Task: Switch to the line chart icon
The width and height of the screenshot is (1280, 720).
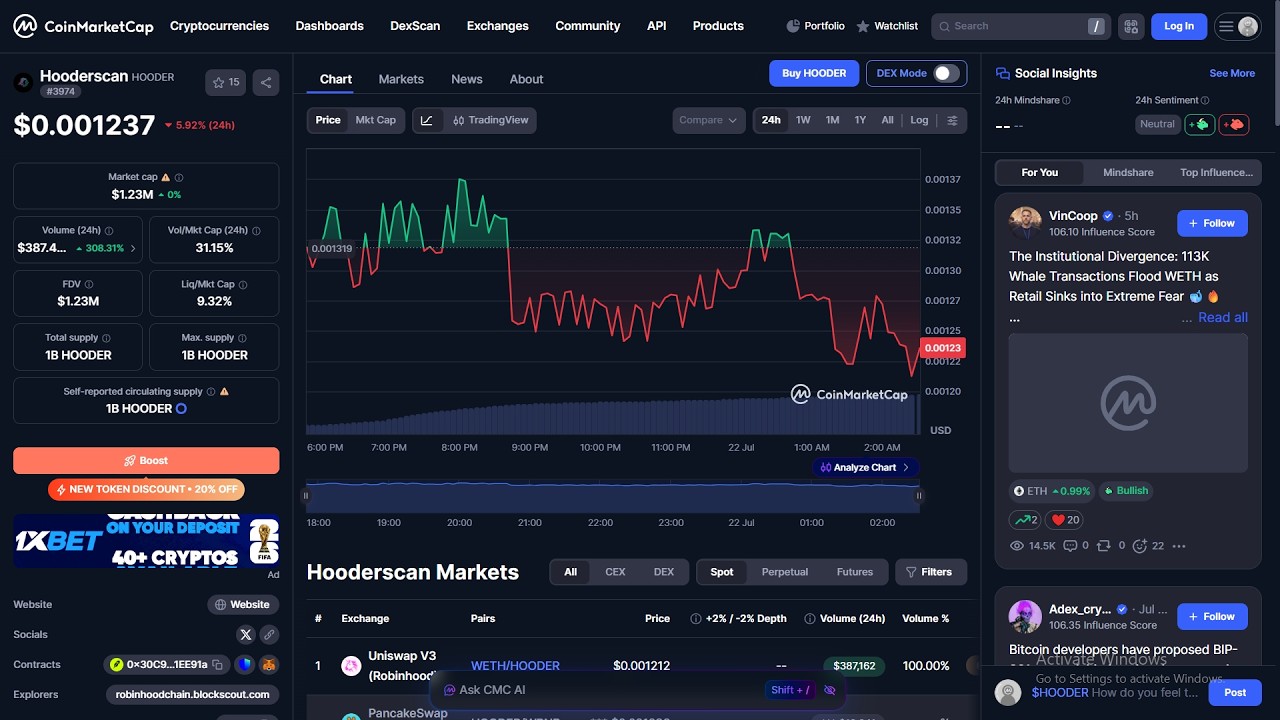Action: click(x=427, y=120)
